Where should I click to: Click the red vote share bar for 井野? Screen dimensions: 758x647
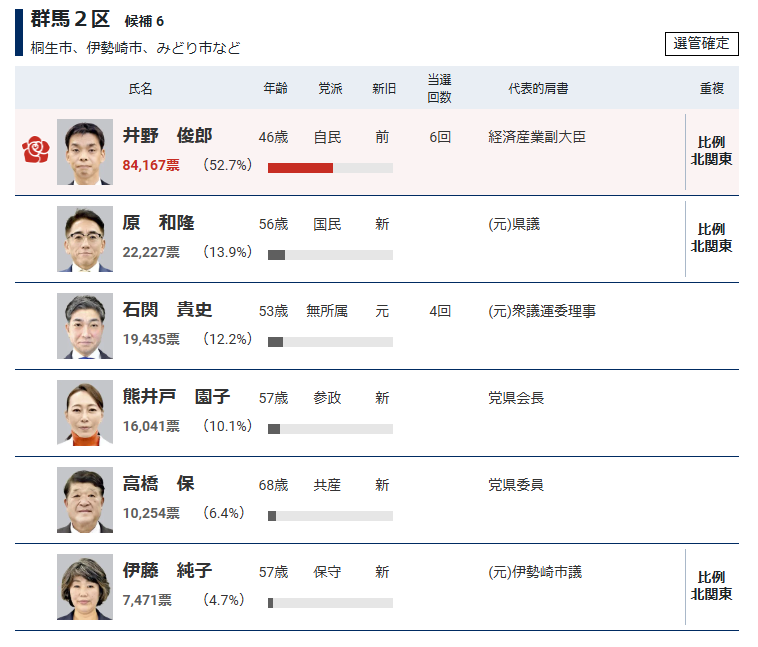tap(300, 168)
